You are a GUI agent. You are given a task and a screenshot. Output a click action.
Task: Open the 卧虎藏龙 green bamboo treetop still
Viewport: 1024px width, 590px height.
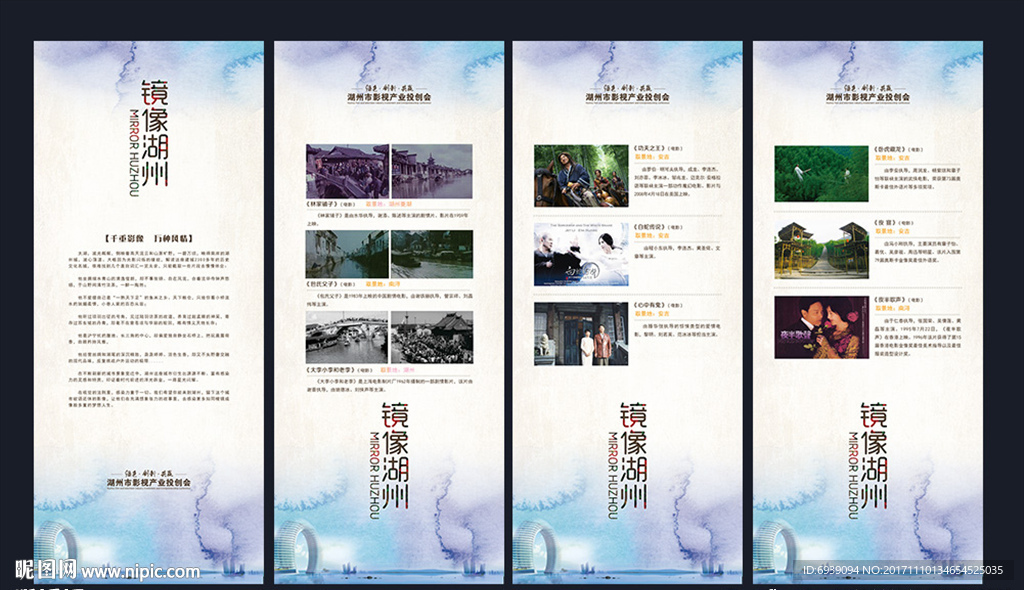click(x=822, y=174)
